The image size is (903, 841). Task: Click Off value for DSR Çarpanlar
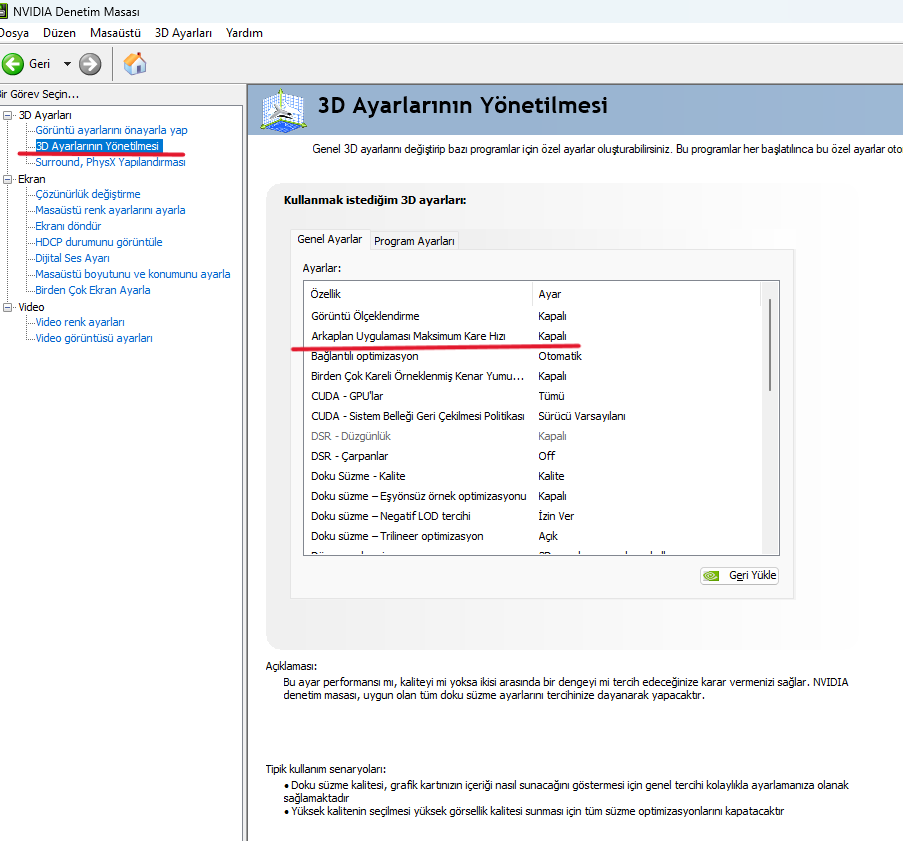click(547, 456)
